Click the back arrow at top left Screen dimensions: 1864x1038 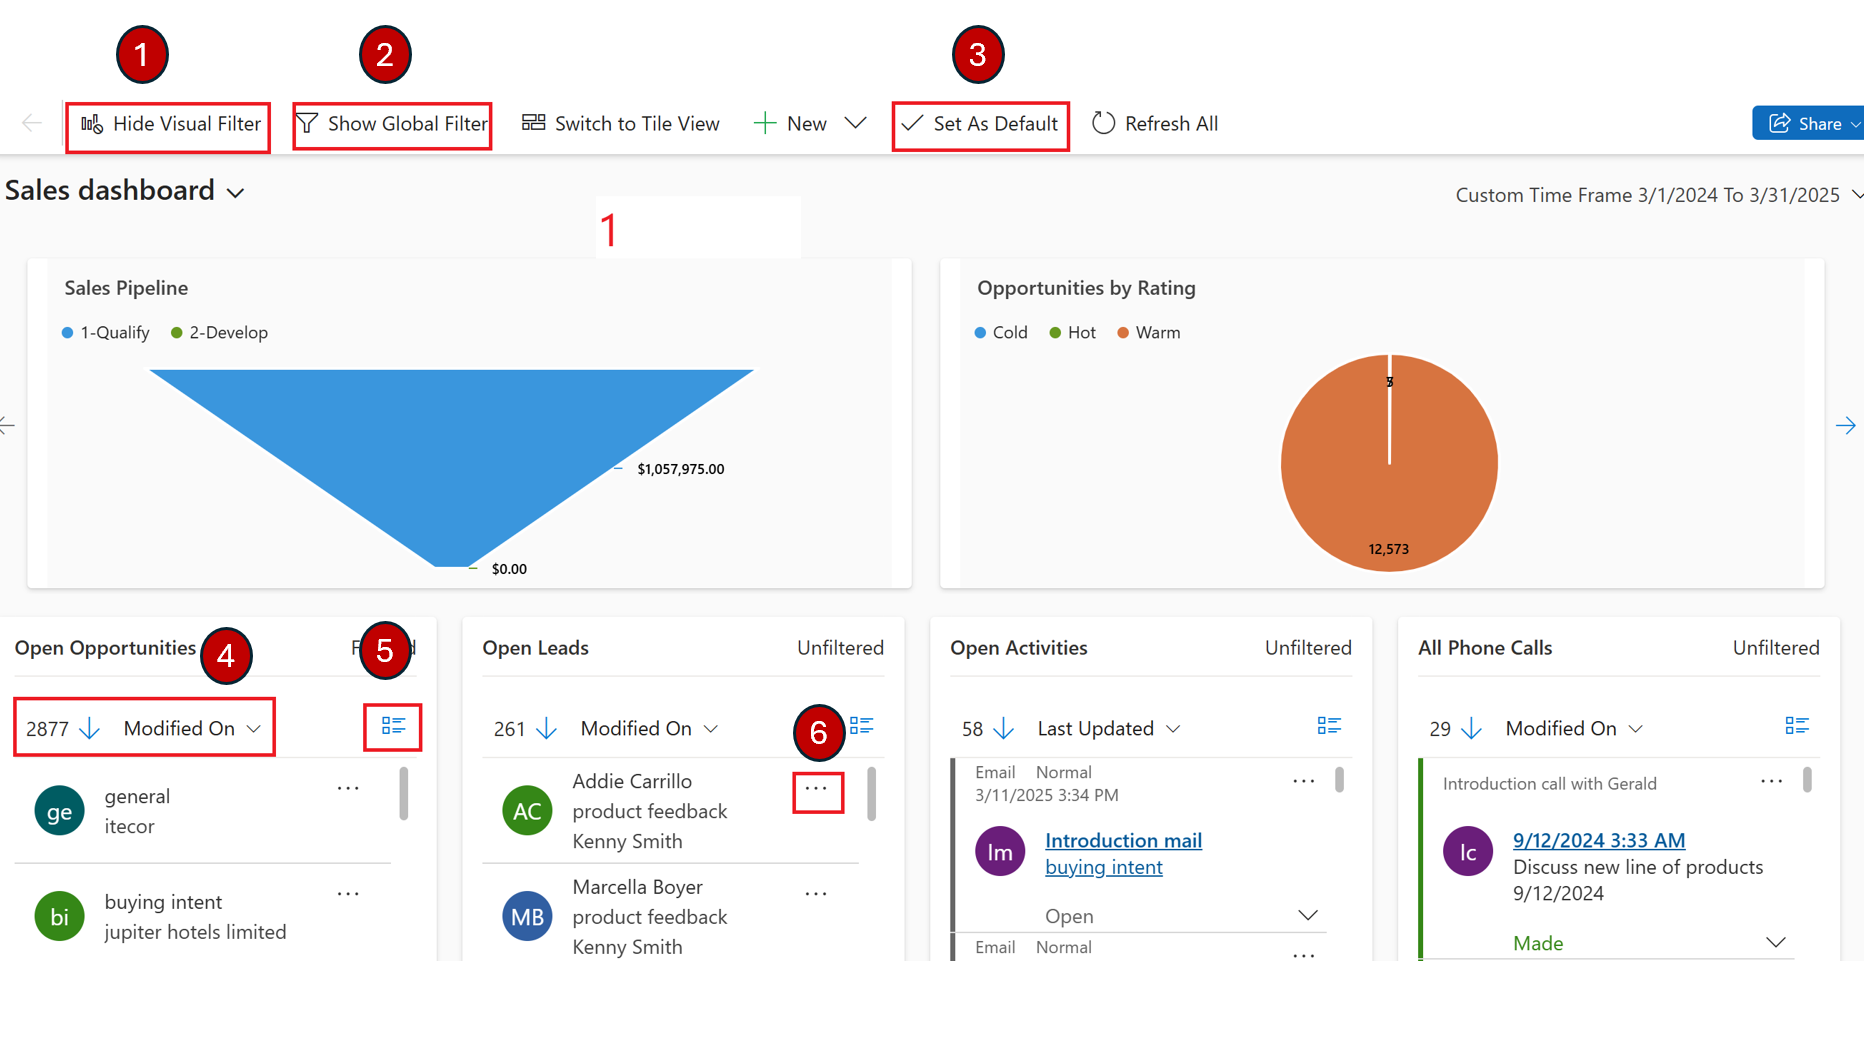point(32,123)
